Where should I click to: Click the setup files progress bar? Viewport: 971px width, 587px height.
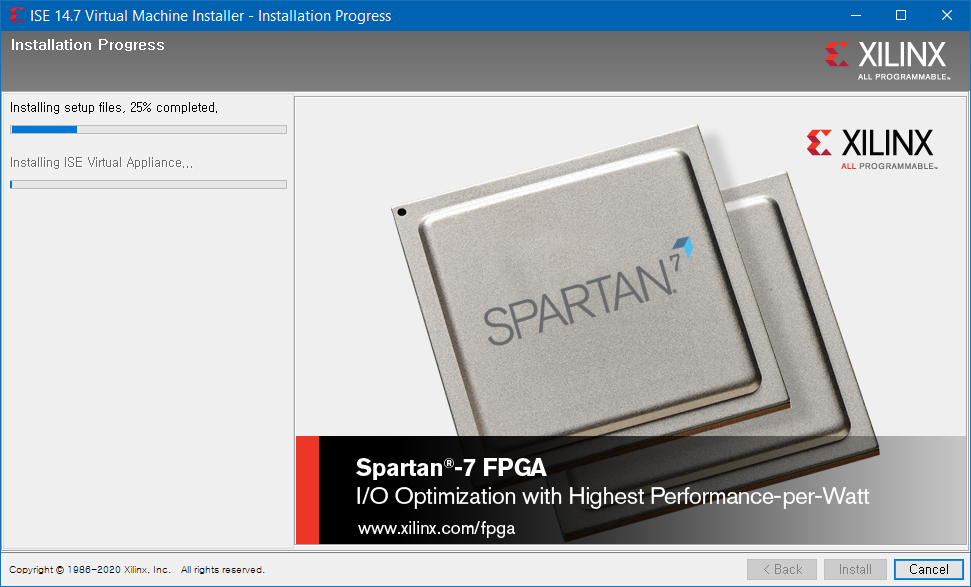[x=149, y=129]
